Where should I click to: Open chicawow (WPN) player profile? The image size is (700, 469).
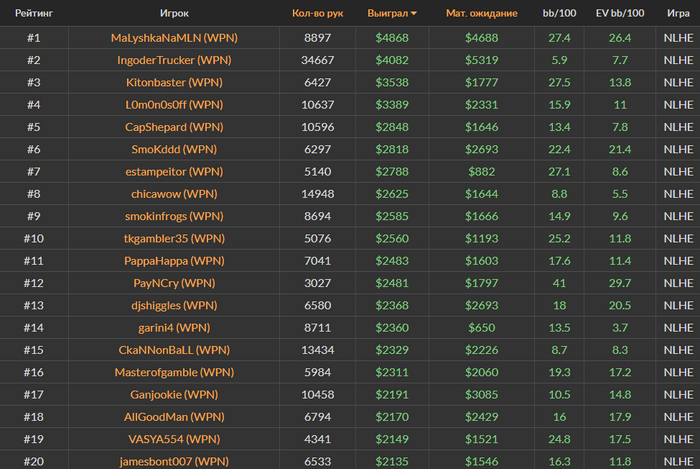174,194
